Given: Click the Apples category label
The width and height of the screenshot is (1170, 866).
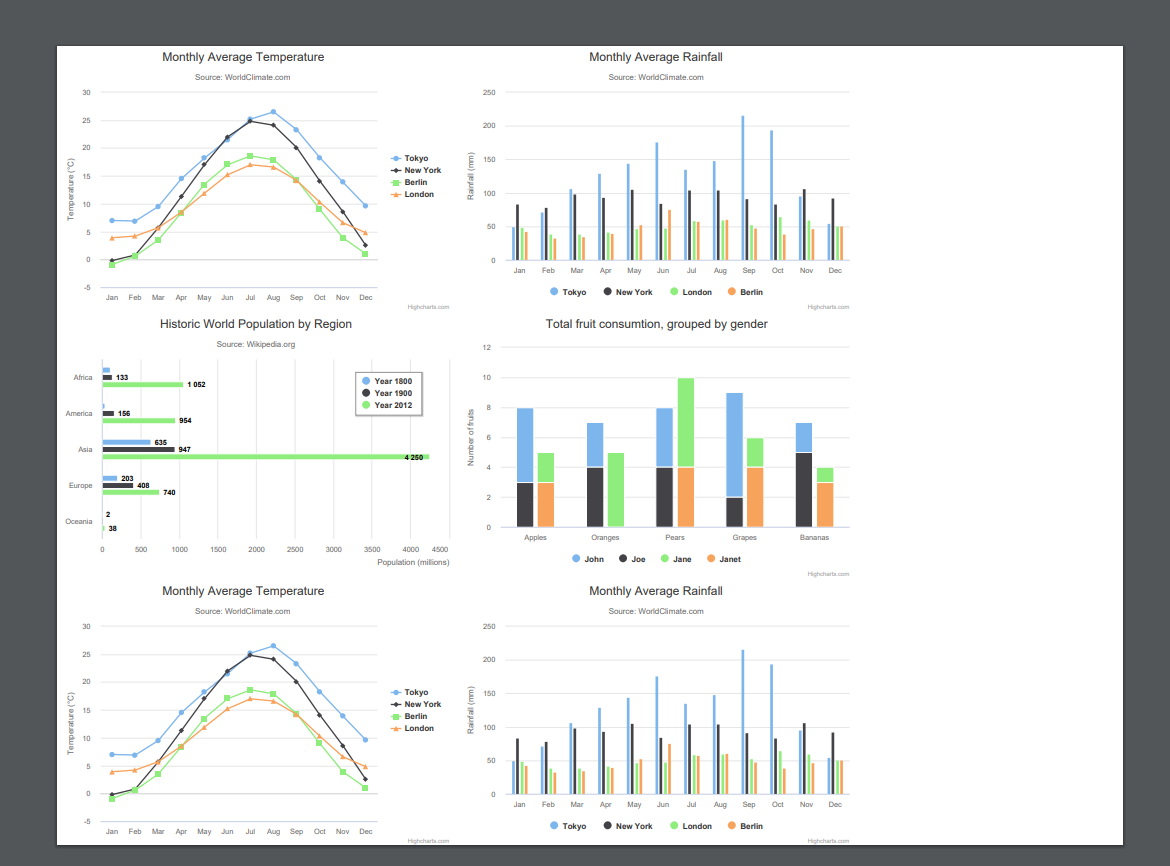Looking at the screenshot, I should pos(535,537).
